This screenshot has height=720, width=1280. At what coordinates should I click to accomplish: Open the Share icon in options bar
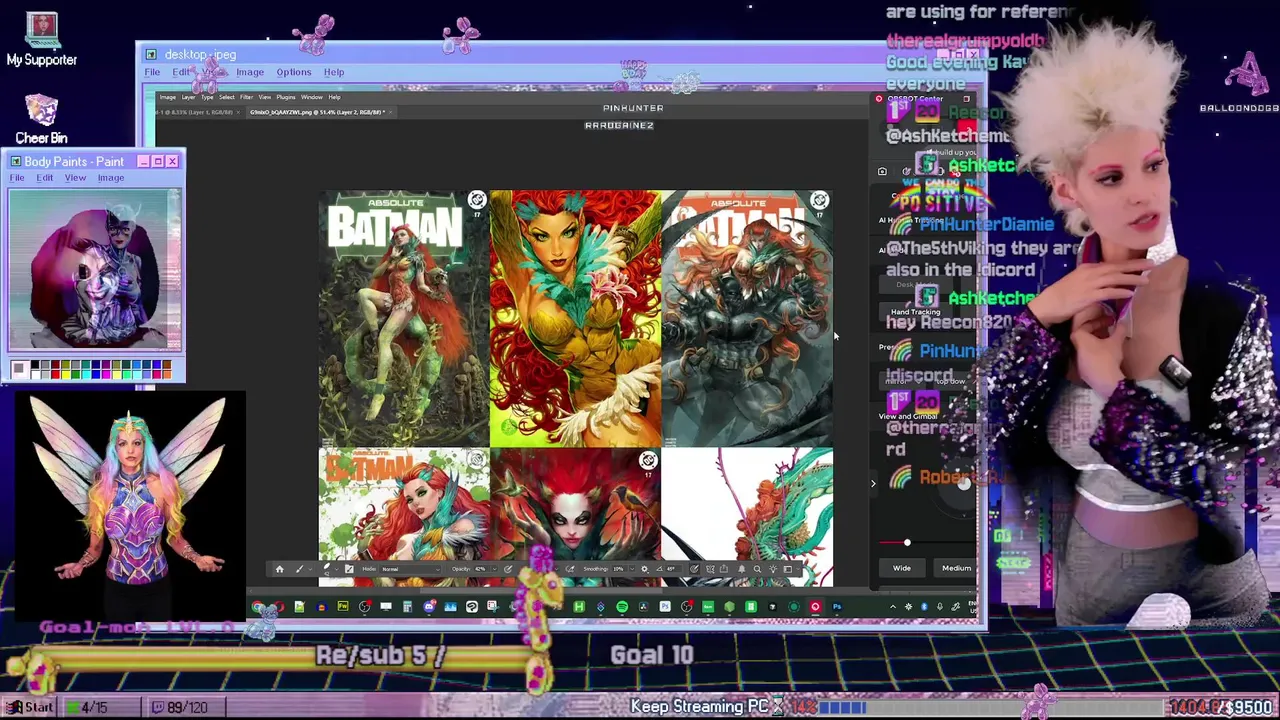coord(723,569)
